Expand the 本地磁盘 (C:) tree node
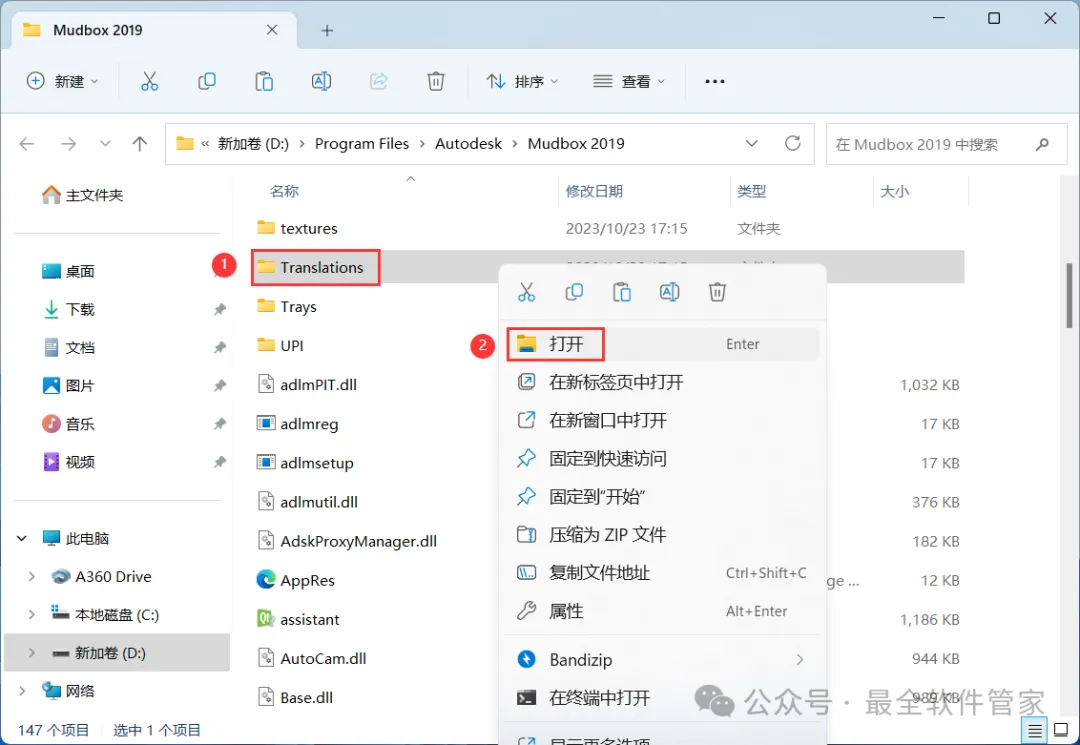The height and width of the screenshot is (745, 1080). pyautogui.click(x=32, y=614)
